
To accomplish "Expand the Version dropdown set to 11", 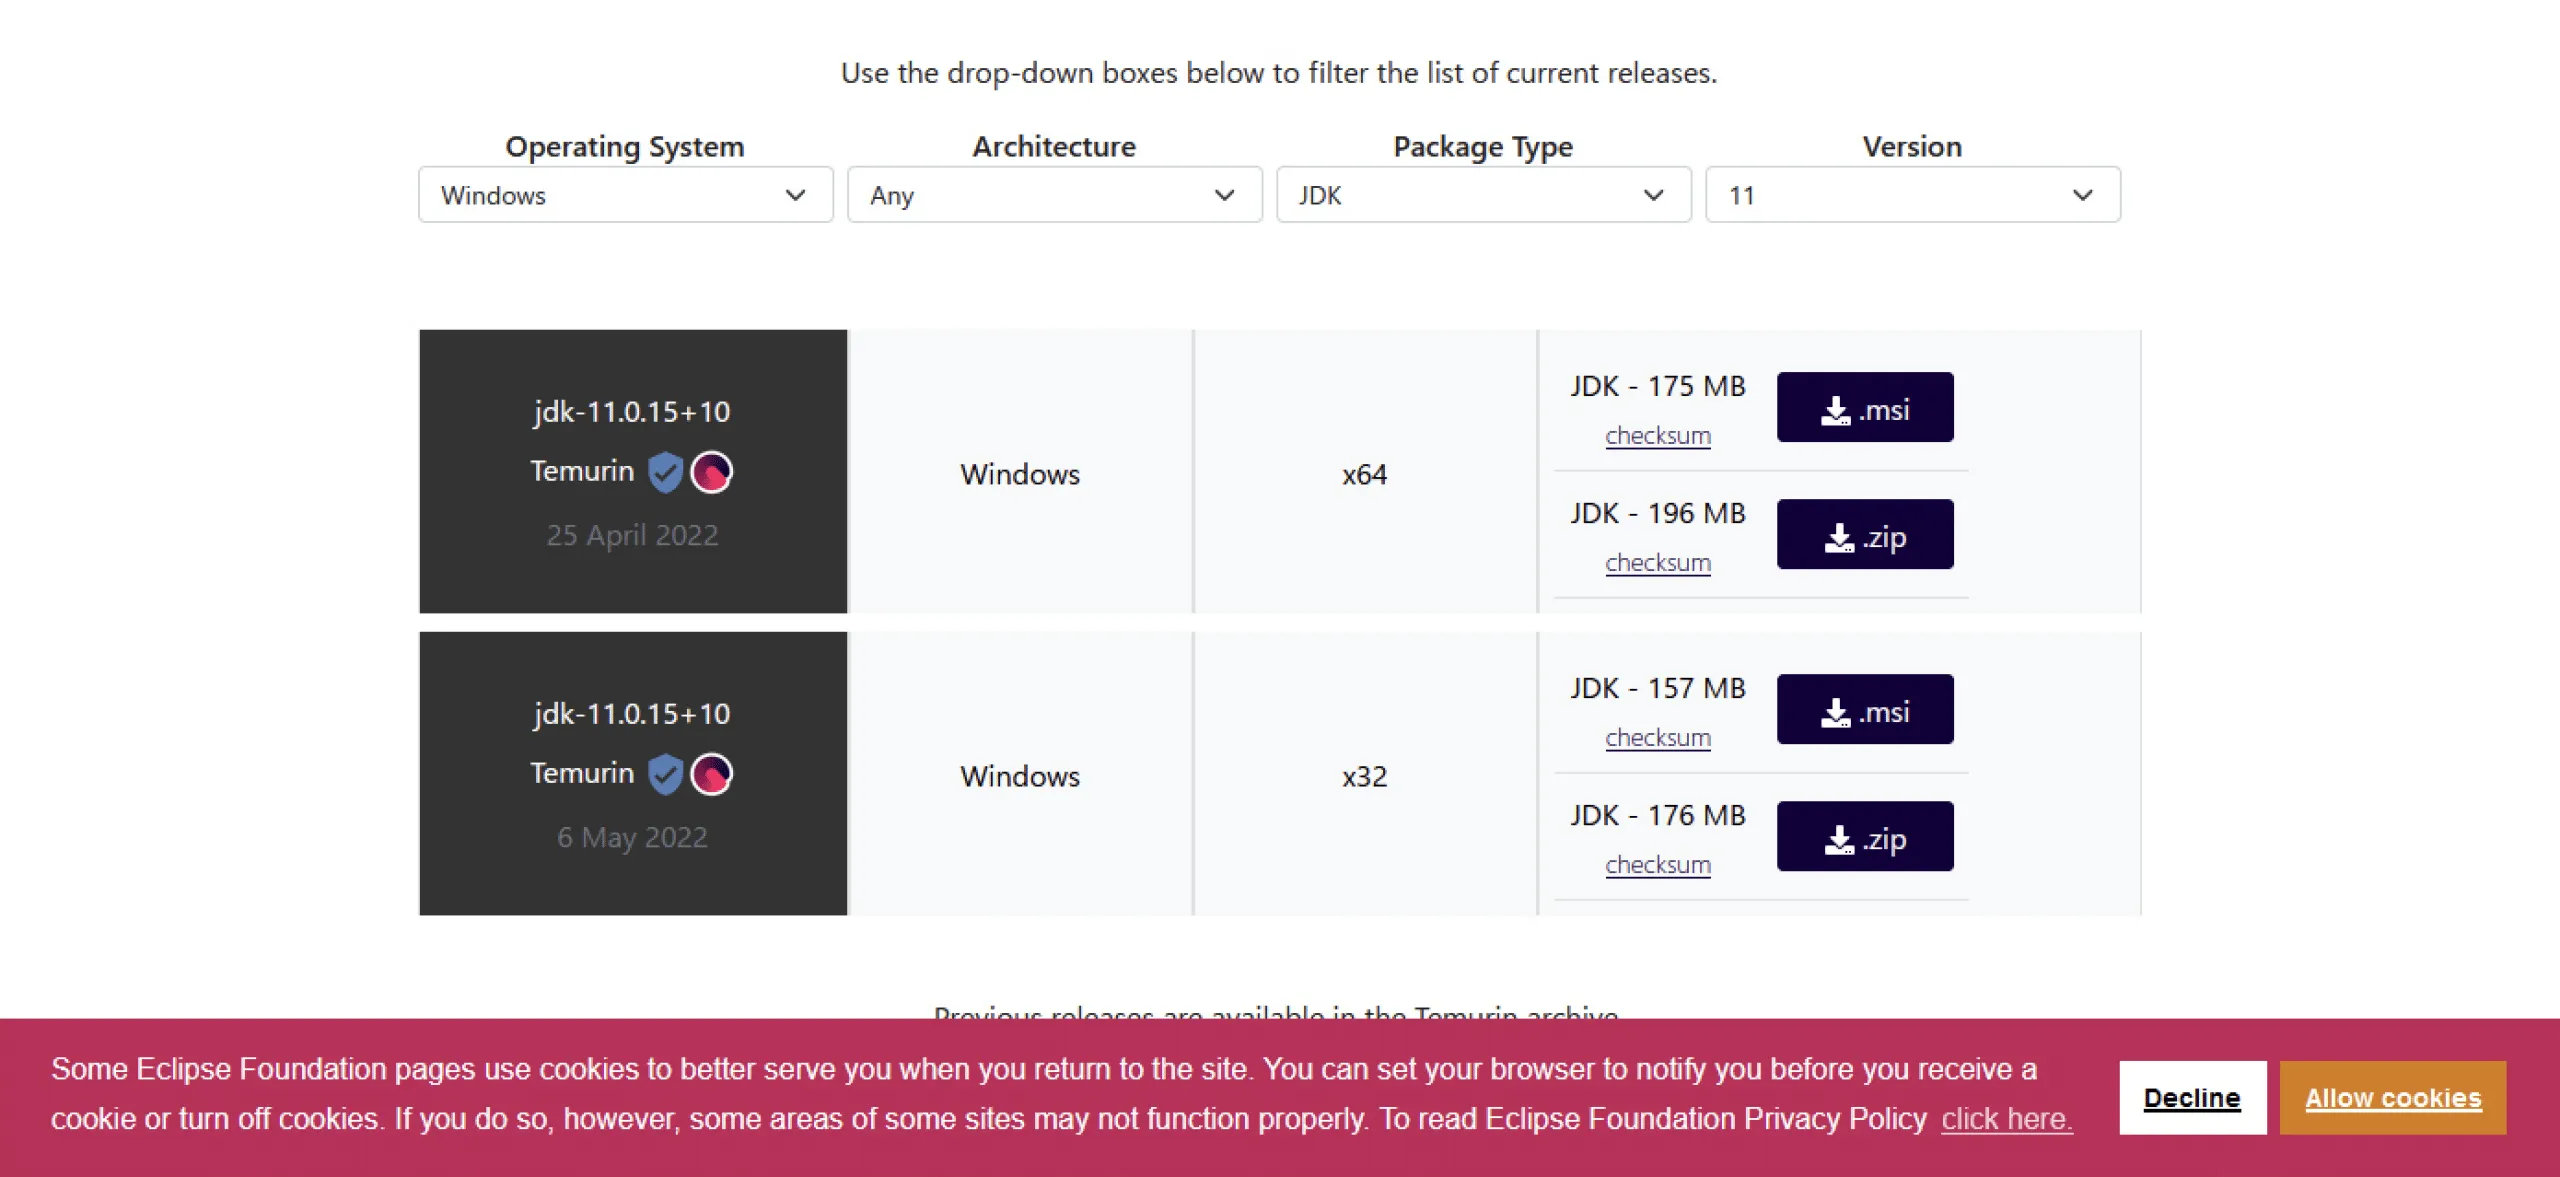I will pos(1912,195).
